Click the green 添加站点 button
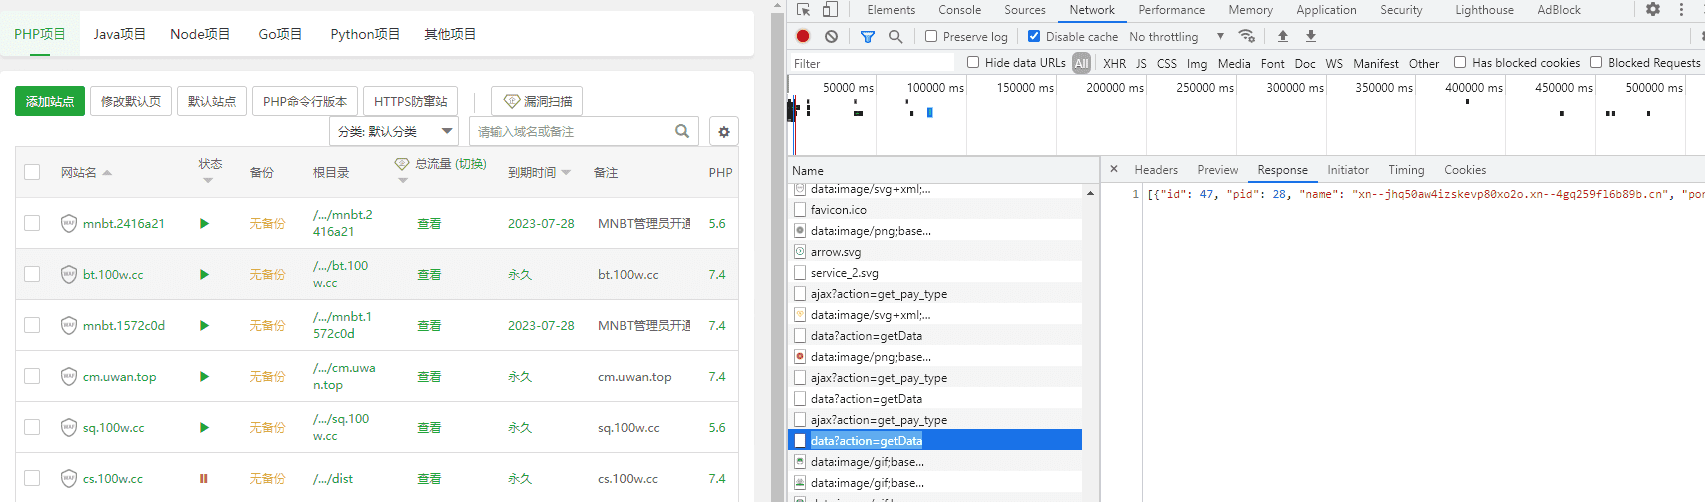Screen dimensions: 1705x502 (50, 102)
